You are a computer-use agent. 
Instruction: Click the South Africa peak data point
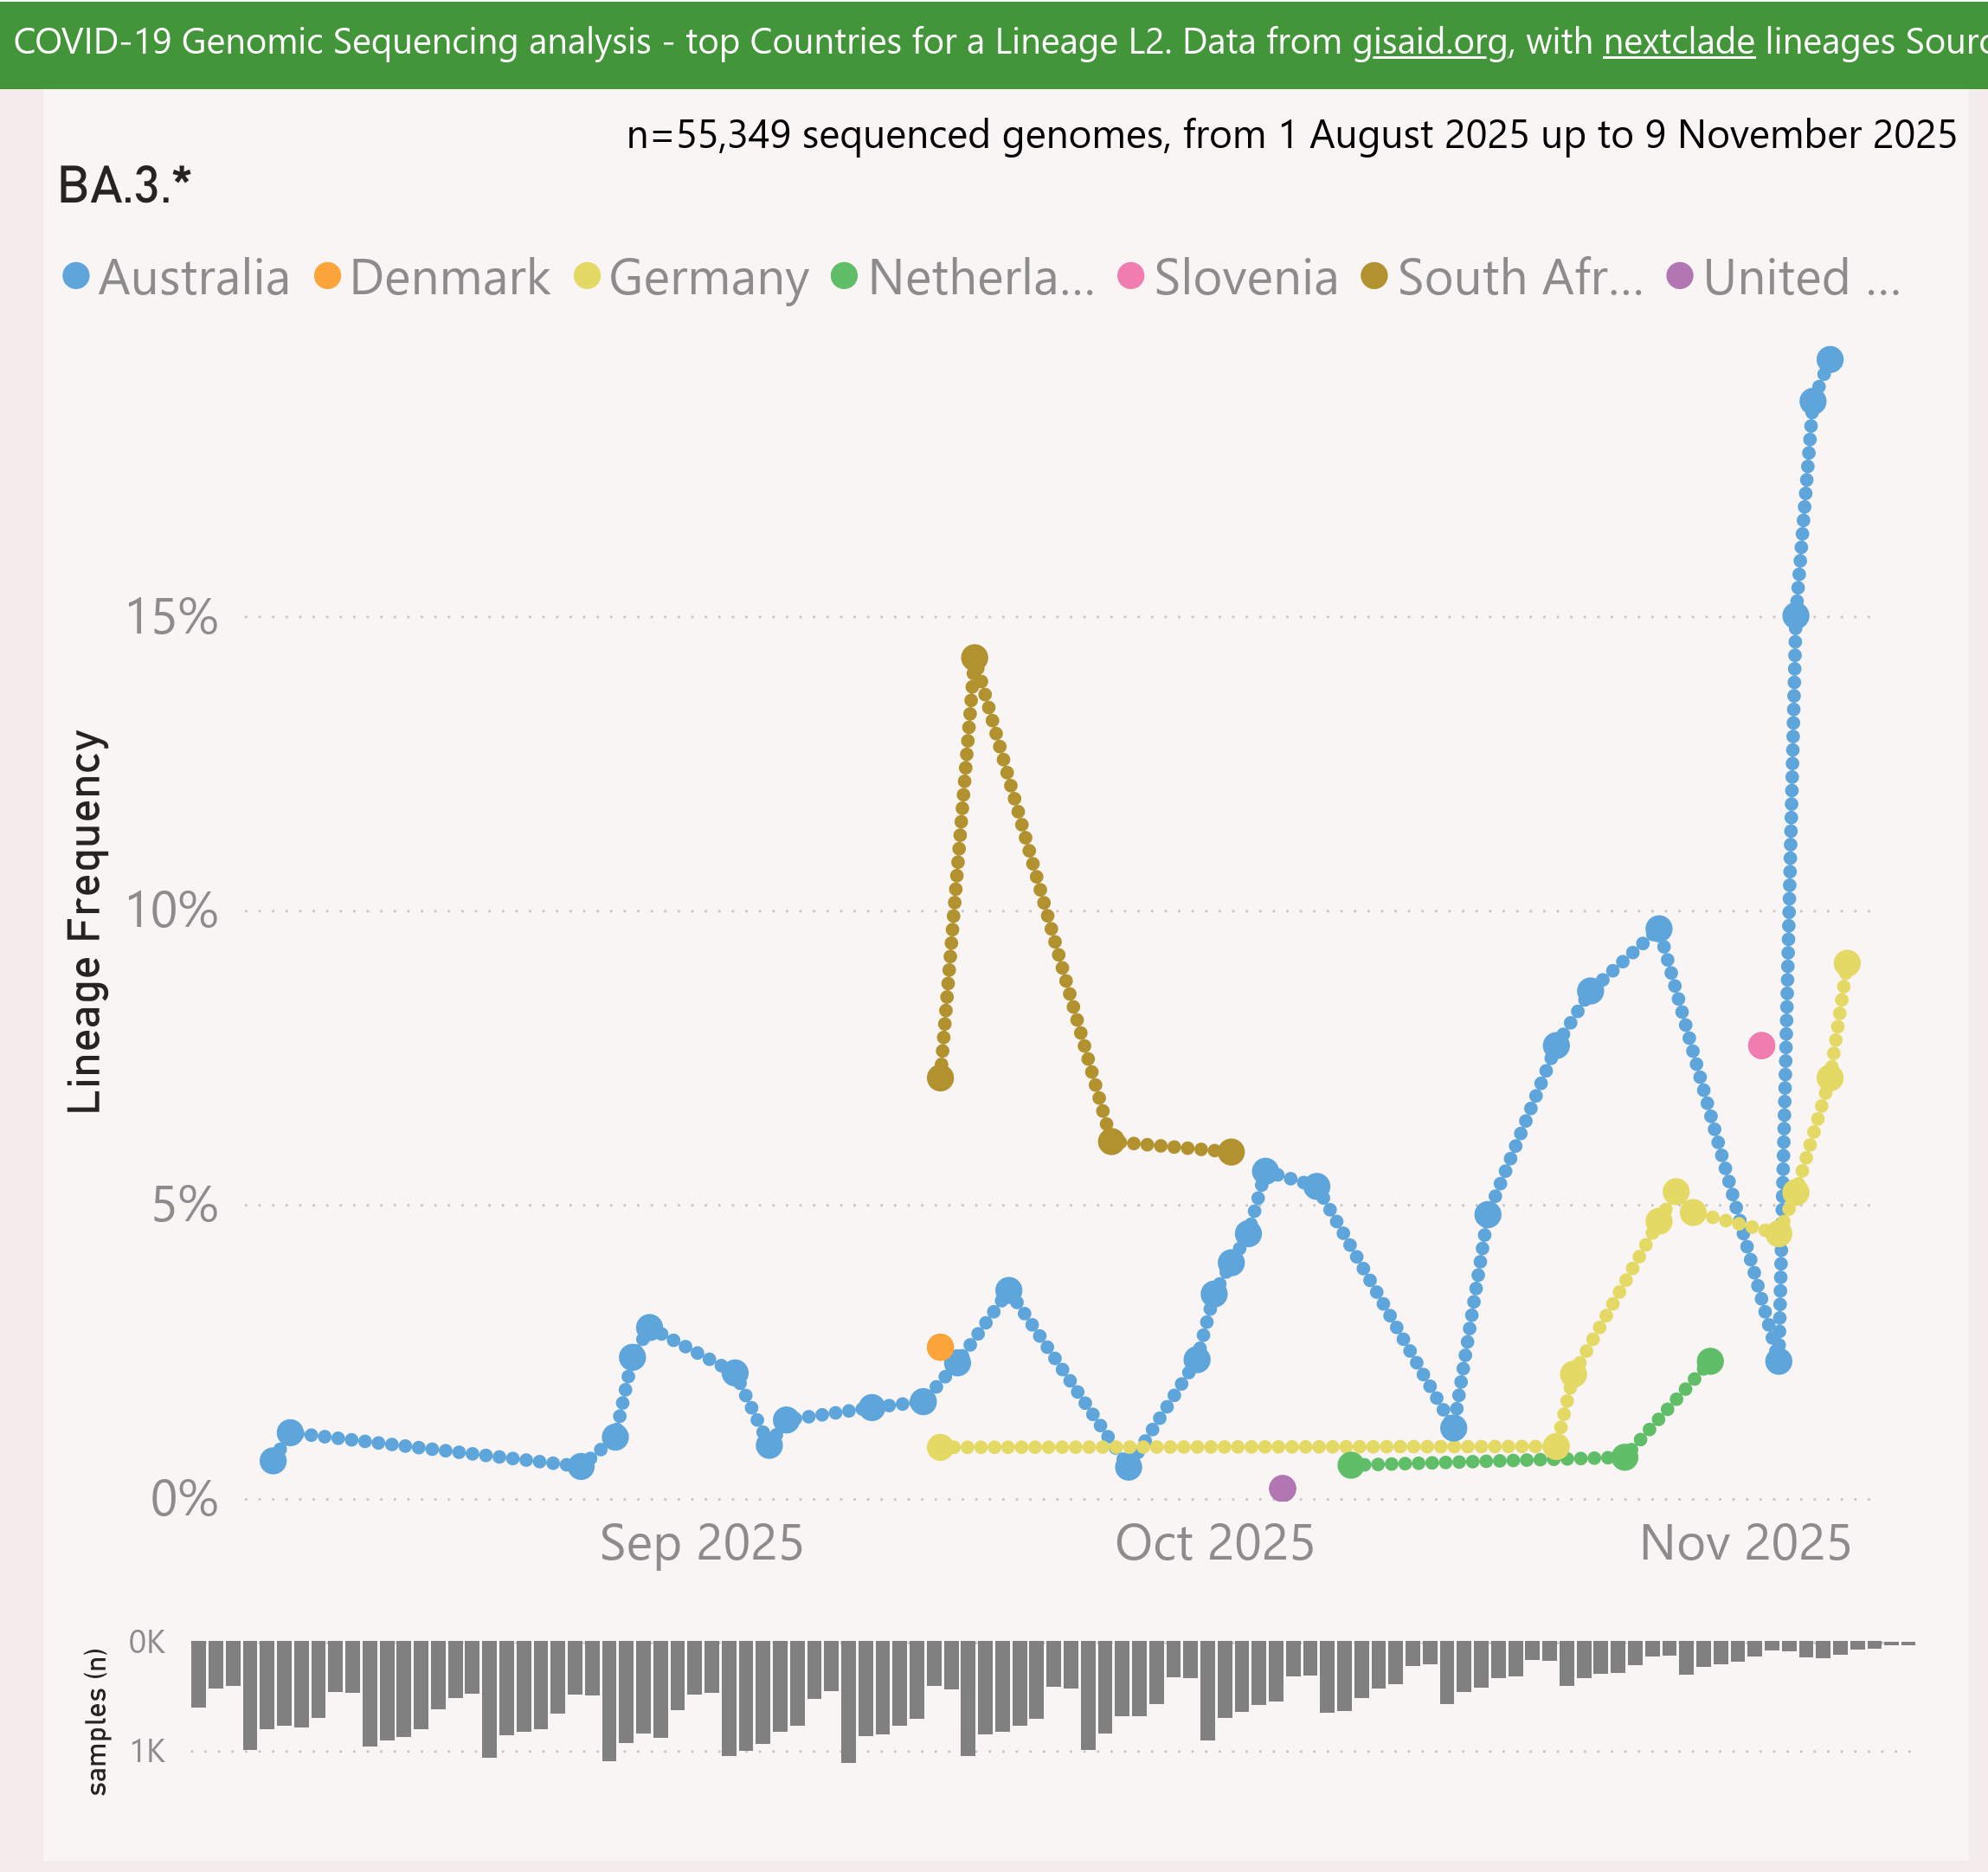974,658
